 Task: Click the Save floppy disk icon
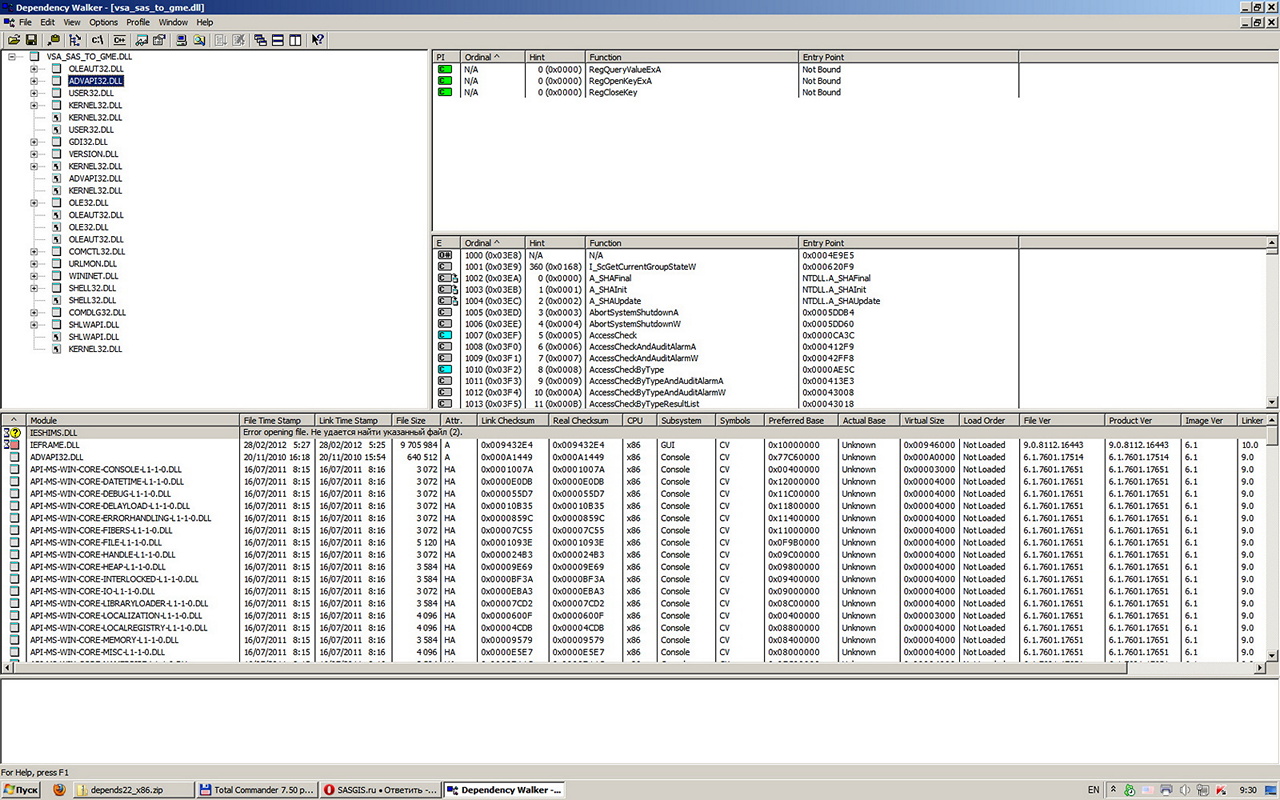click(x=31, y=40)
